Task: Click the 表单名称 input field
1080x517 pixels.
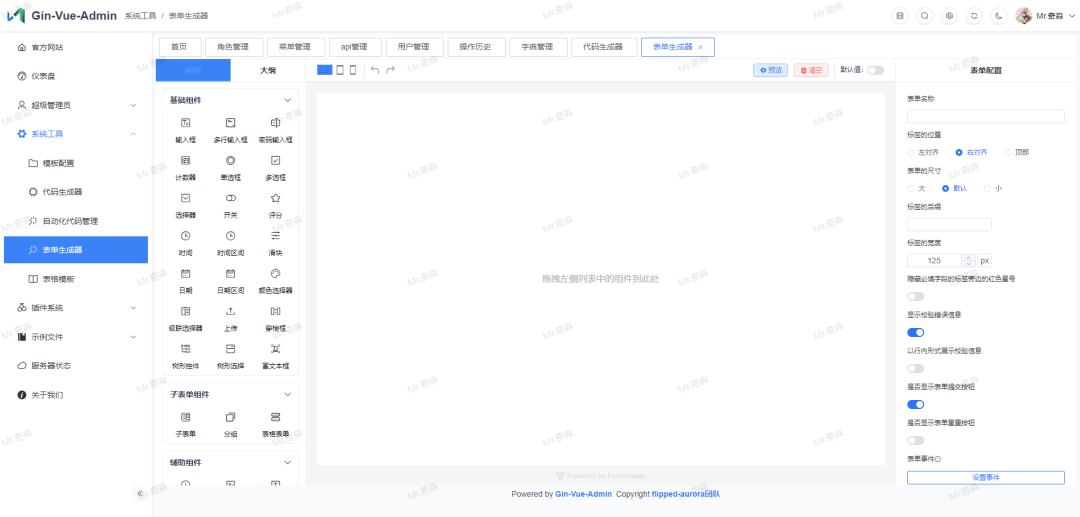Action: 985,116
